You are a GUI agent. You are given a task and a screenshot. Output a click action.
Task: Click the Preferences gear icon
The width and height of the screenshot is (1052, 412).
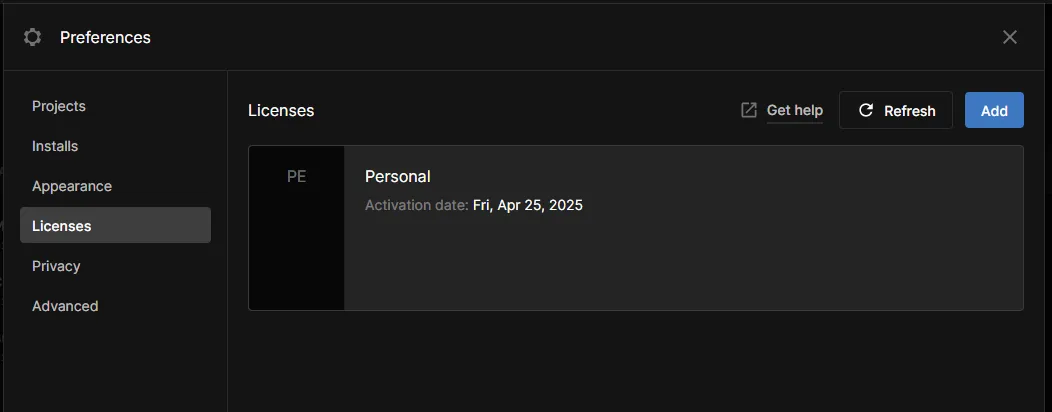[x=32, y=37]
